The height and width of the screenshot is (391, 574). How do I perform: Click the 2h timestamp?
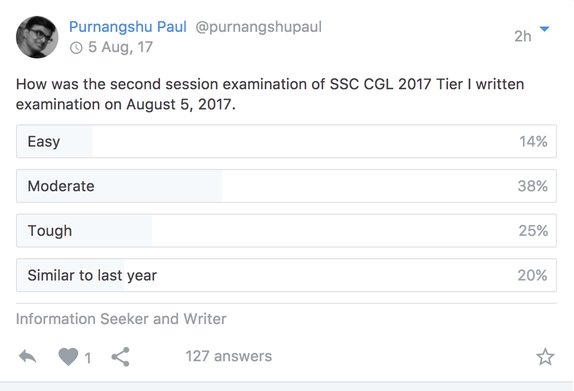tap(522, 36)
